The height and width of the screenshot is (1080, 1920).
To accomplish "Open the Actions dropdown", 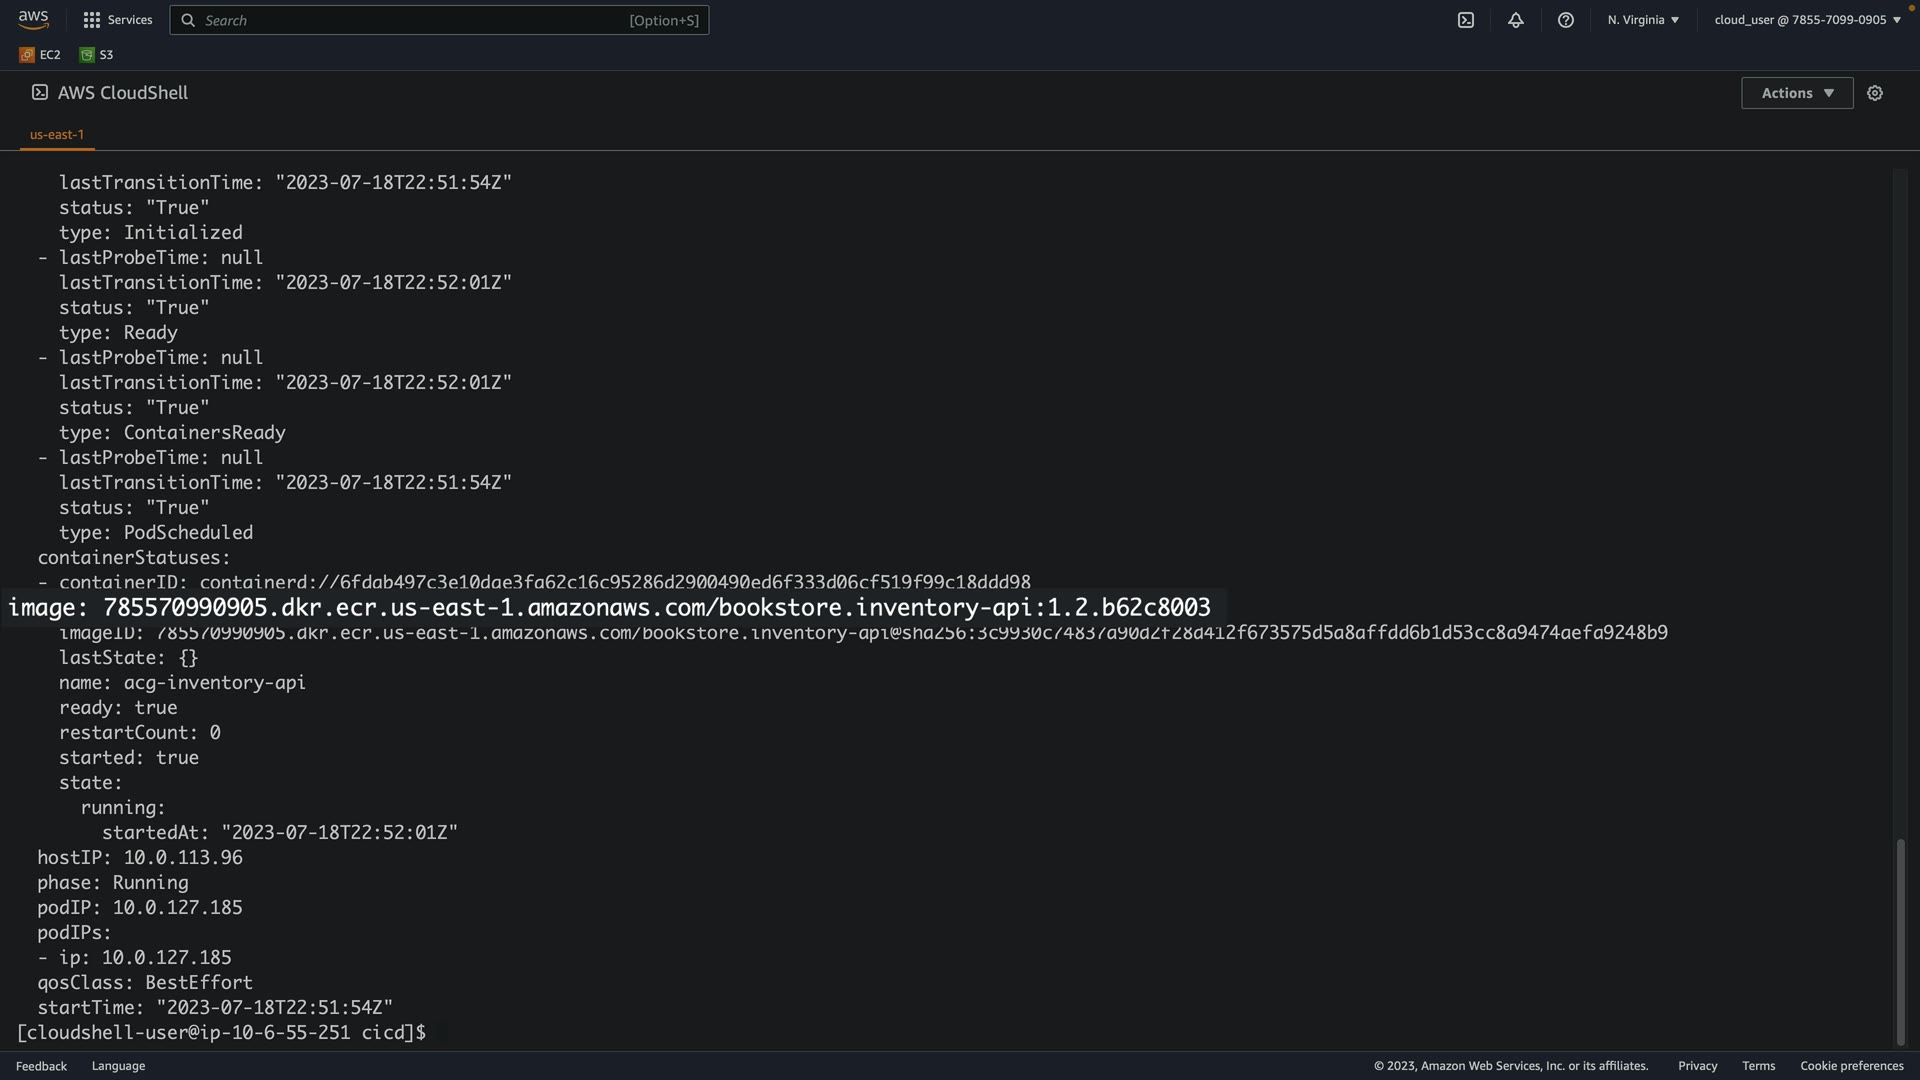I will pos(1797,93).
